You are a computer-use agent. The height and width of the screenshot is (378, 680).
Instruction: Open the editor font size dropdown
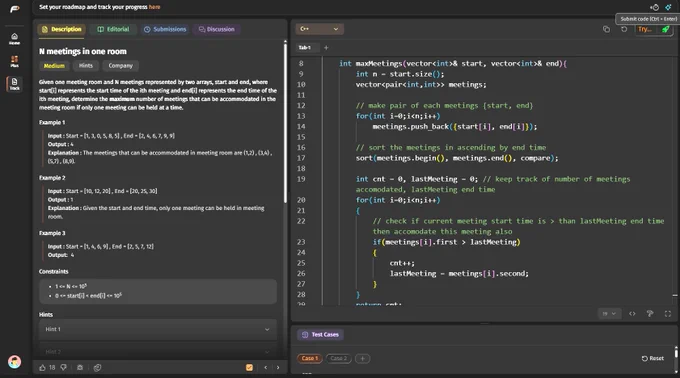click(x=609, y=313)
